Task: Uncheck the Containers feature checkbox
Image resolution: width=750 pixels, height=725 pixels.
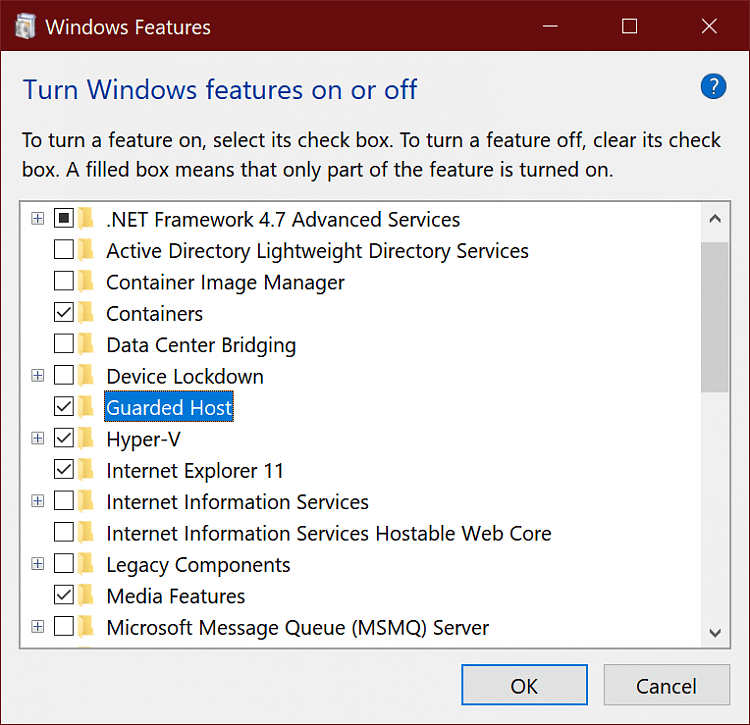Action: pos(64,312)
